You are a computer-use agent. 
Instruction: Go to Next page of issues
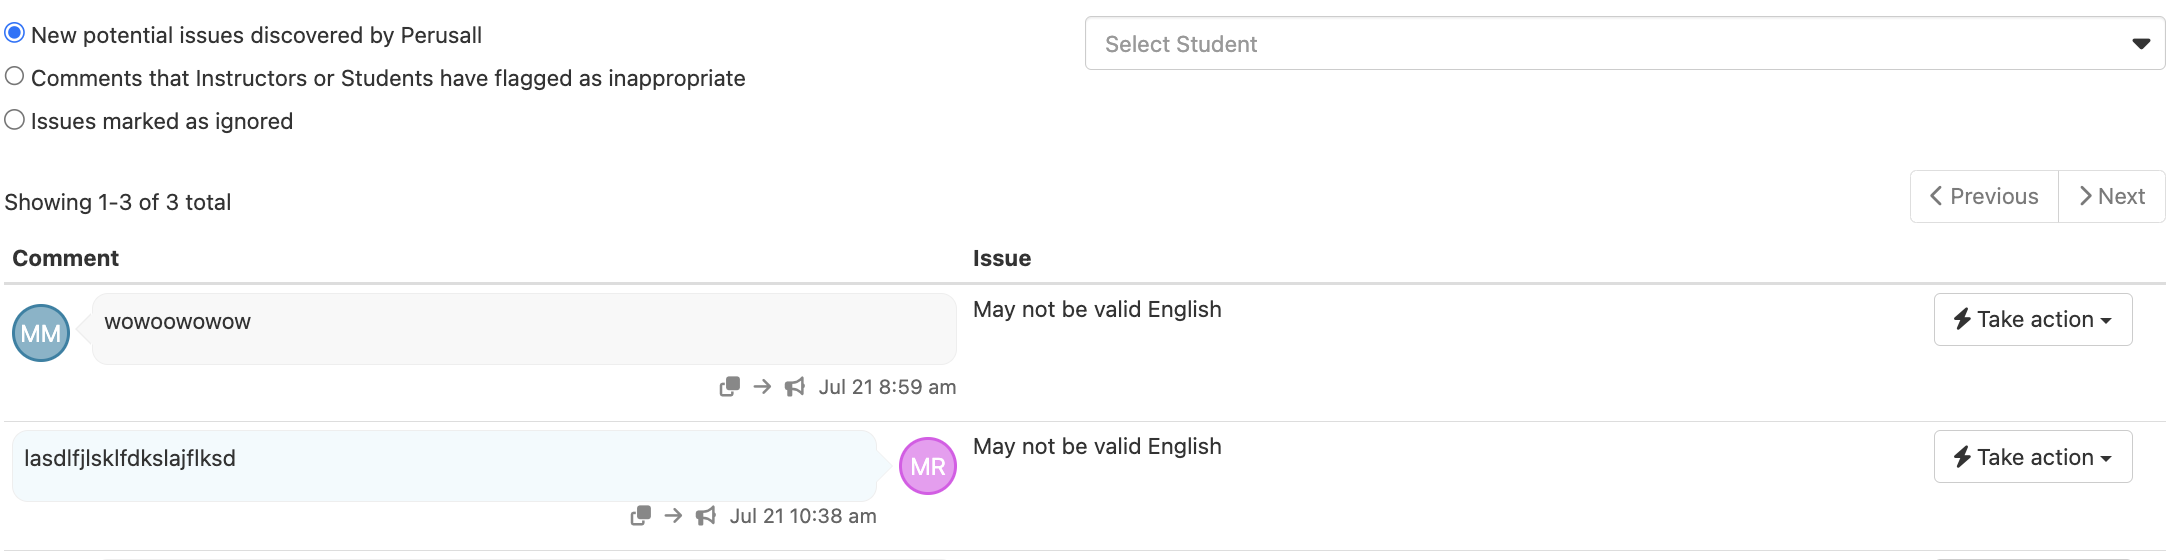coord(2111,197)
